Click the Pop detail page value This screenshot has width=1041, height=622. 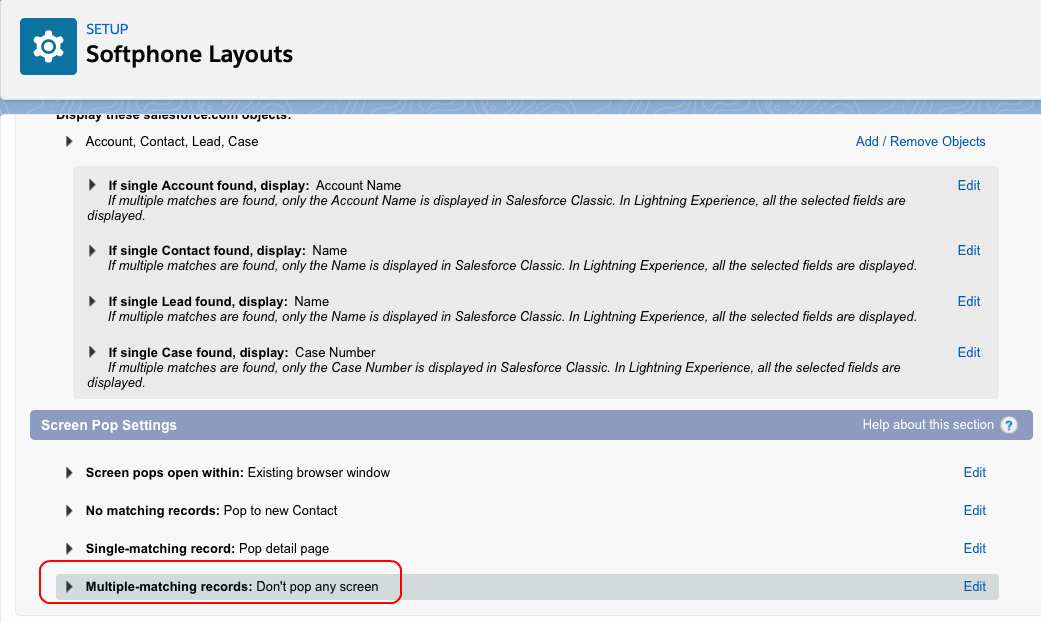pyautogui.click(x=283, y=548)
